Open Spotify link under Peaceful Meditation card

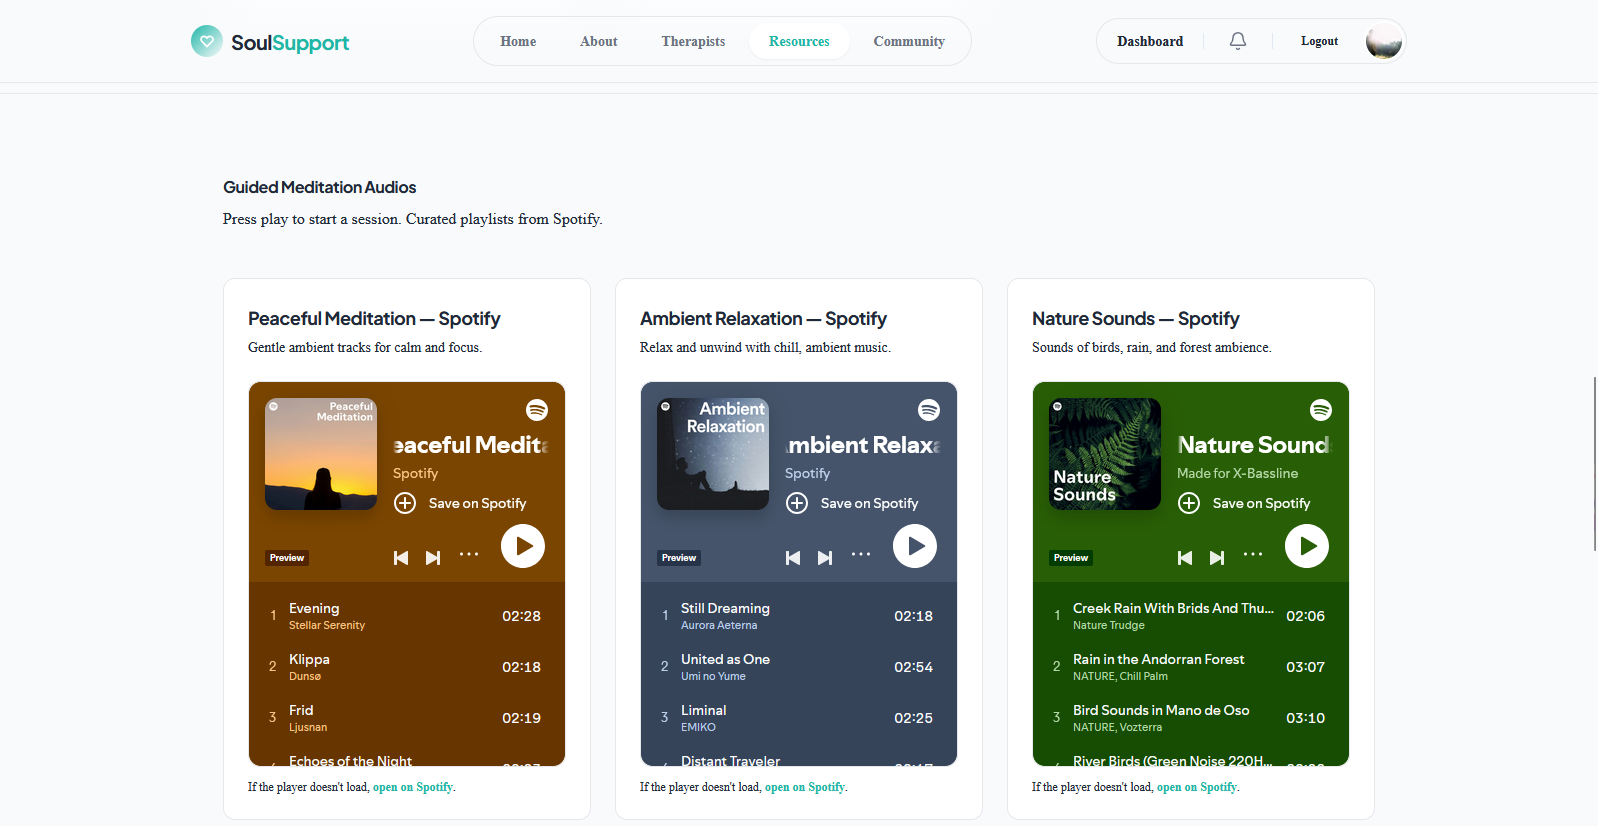pos(413,787)
